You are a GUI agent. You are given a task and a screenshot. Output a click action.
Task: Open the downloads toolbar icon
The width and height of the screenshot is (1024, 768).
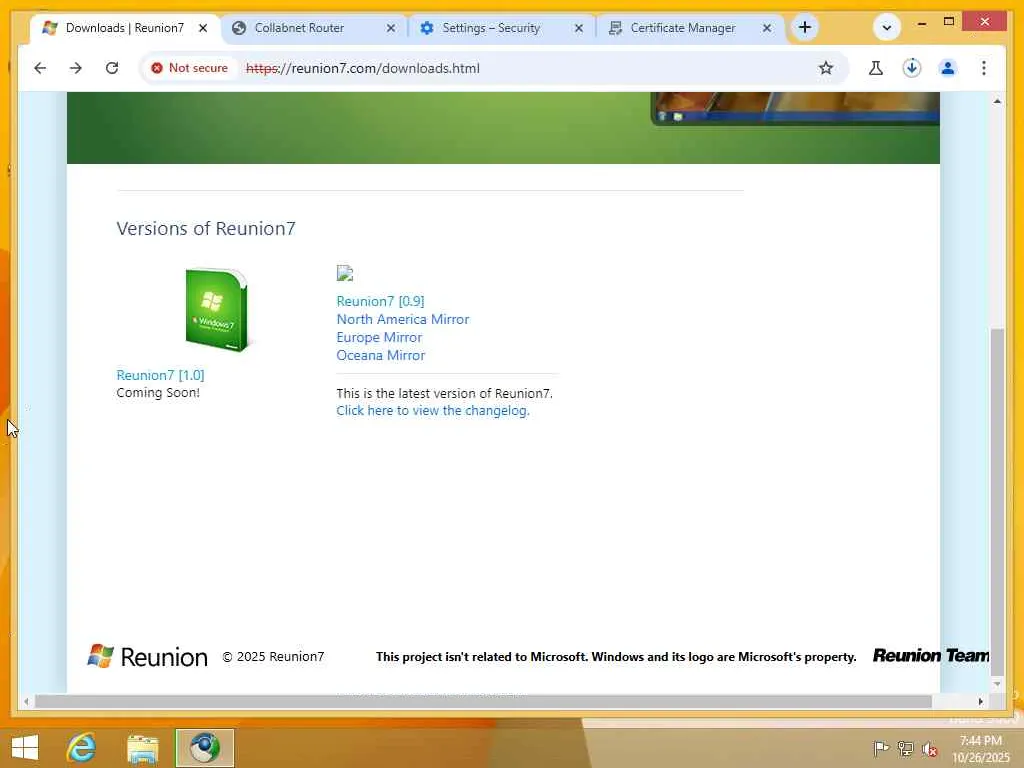click(x=912, y=68)
